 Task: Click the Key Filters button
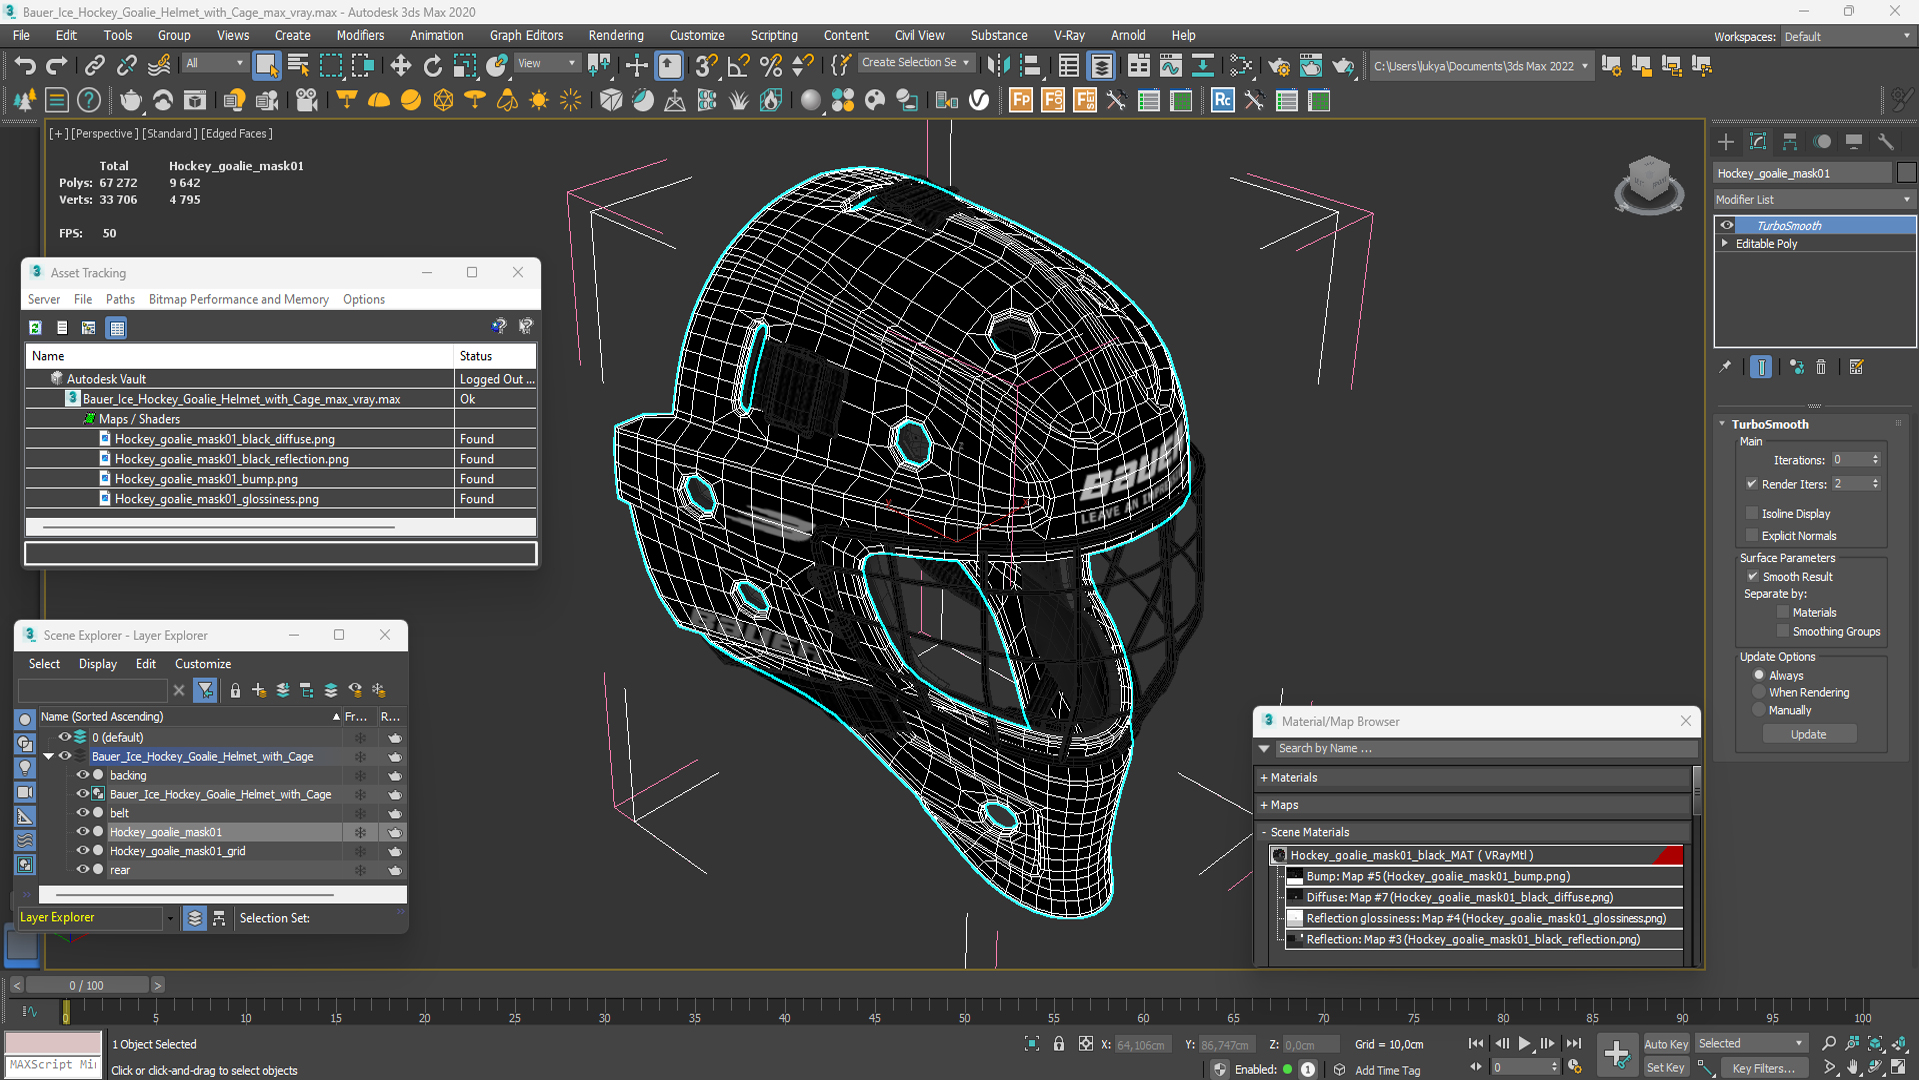pos(1764,1067)
